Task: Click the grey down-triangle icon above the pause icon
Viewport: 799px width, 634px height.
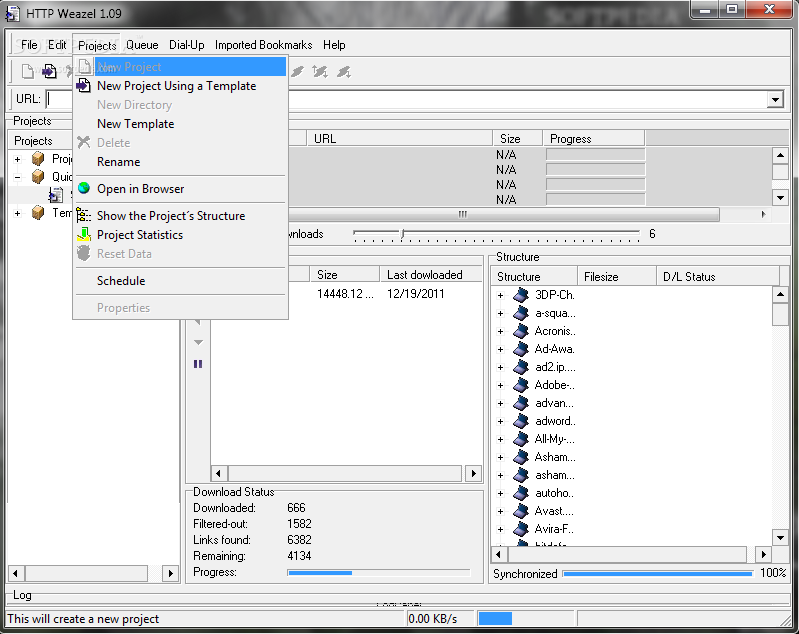Action: pos(199,342)
